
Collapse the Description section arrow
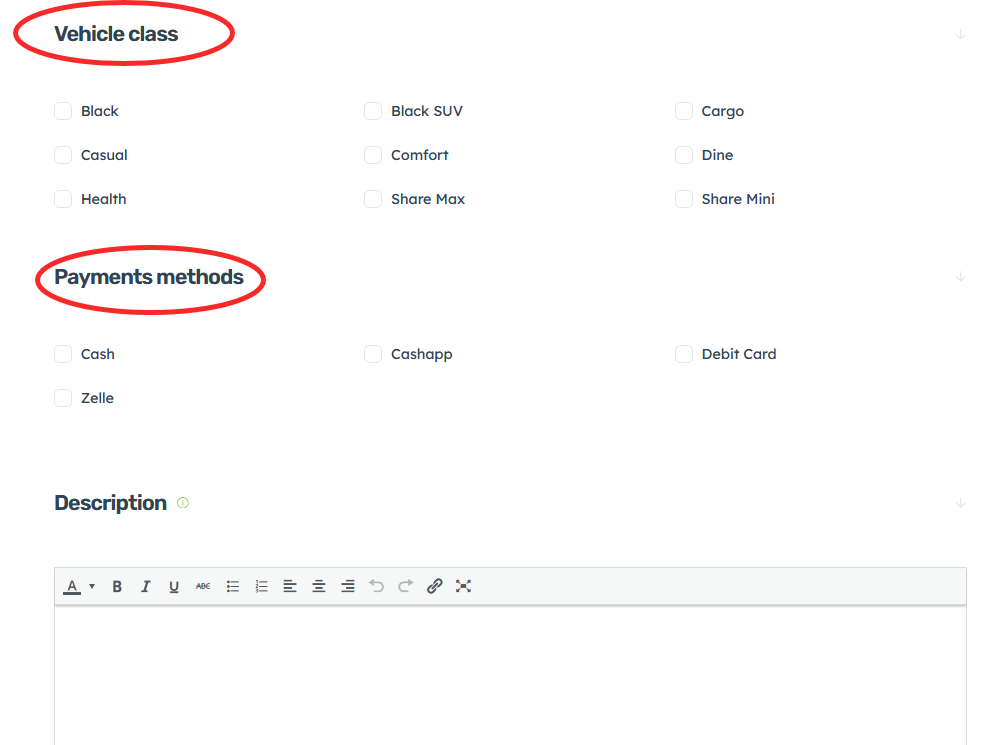(x=960, y=503)
